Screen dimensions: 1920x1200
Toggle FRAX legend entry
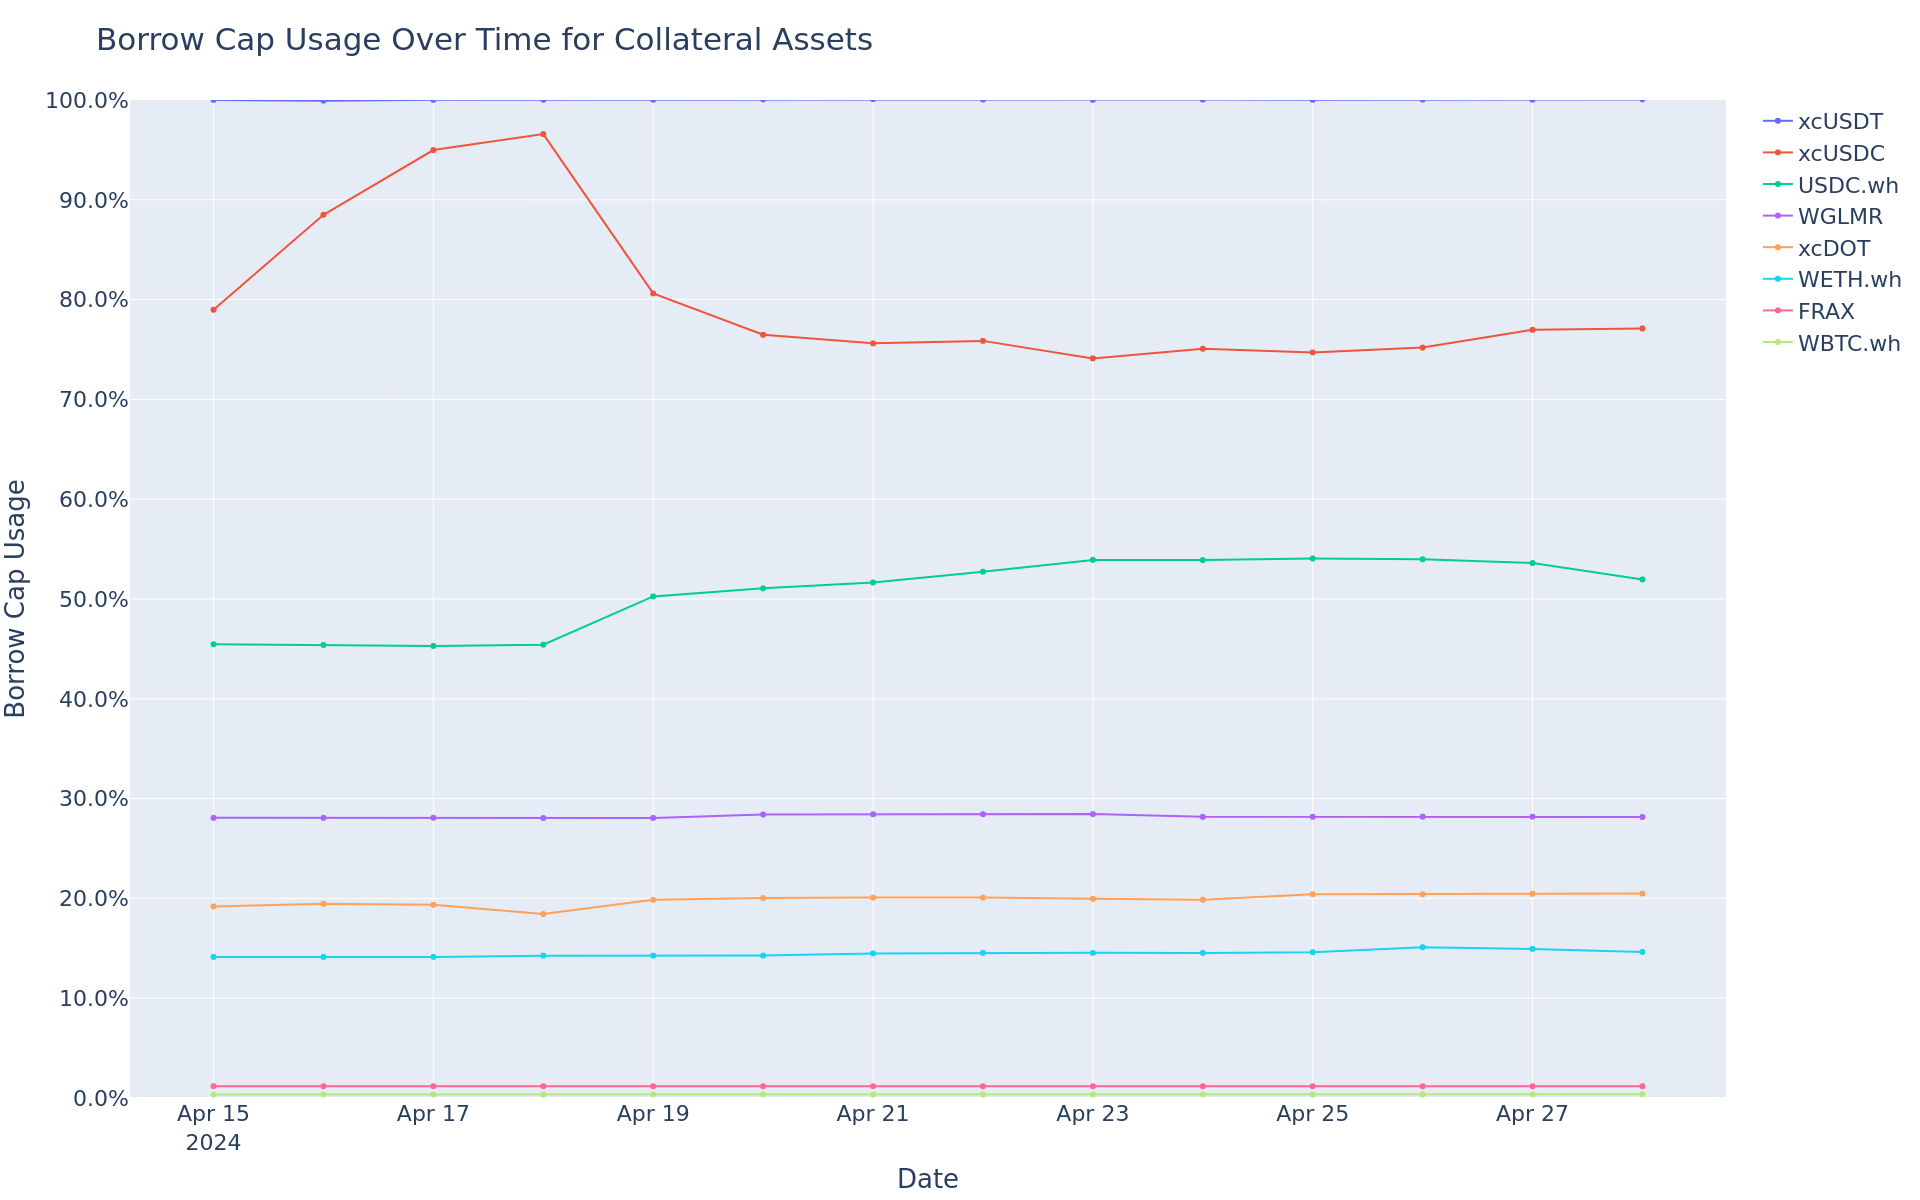pos(1825,312)
